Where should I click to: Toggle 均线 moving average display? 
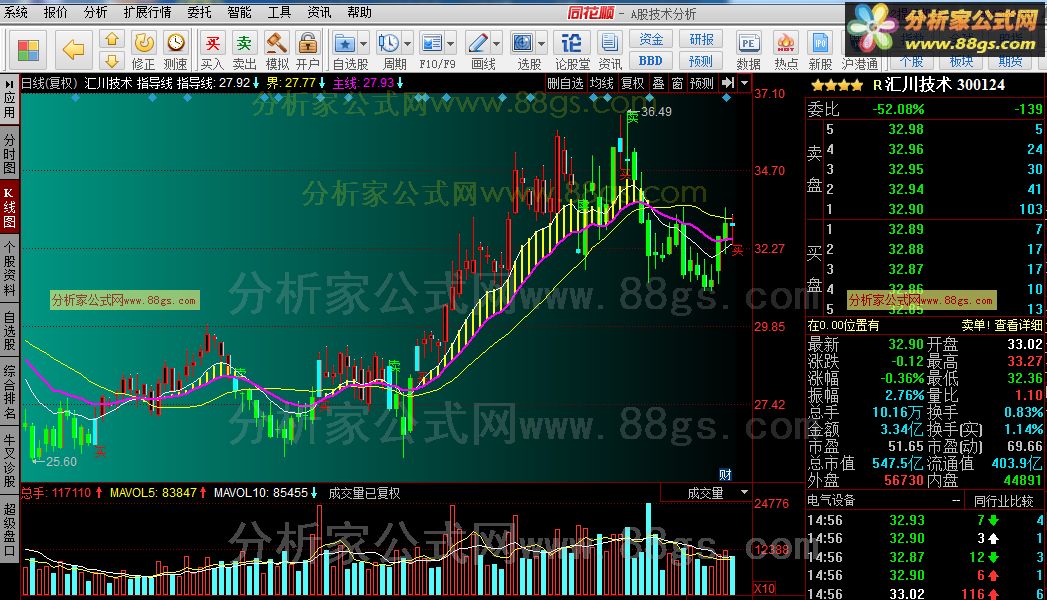(x=602, y=83)
